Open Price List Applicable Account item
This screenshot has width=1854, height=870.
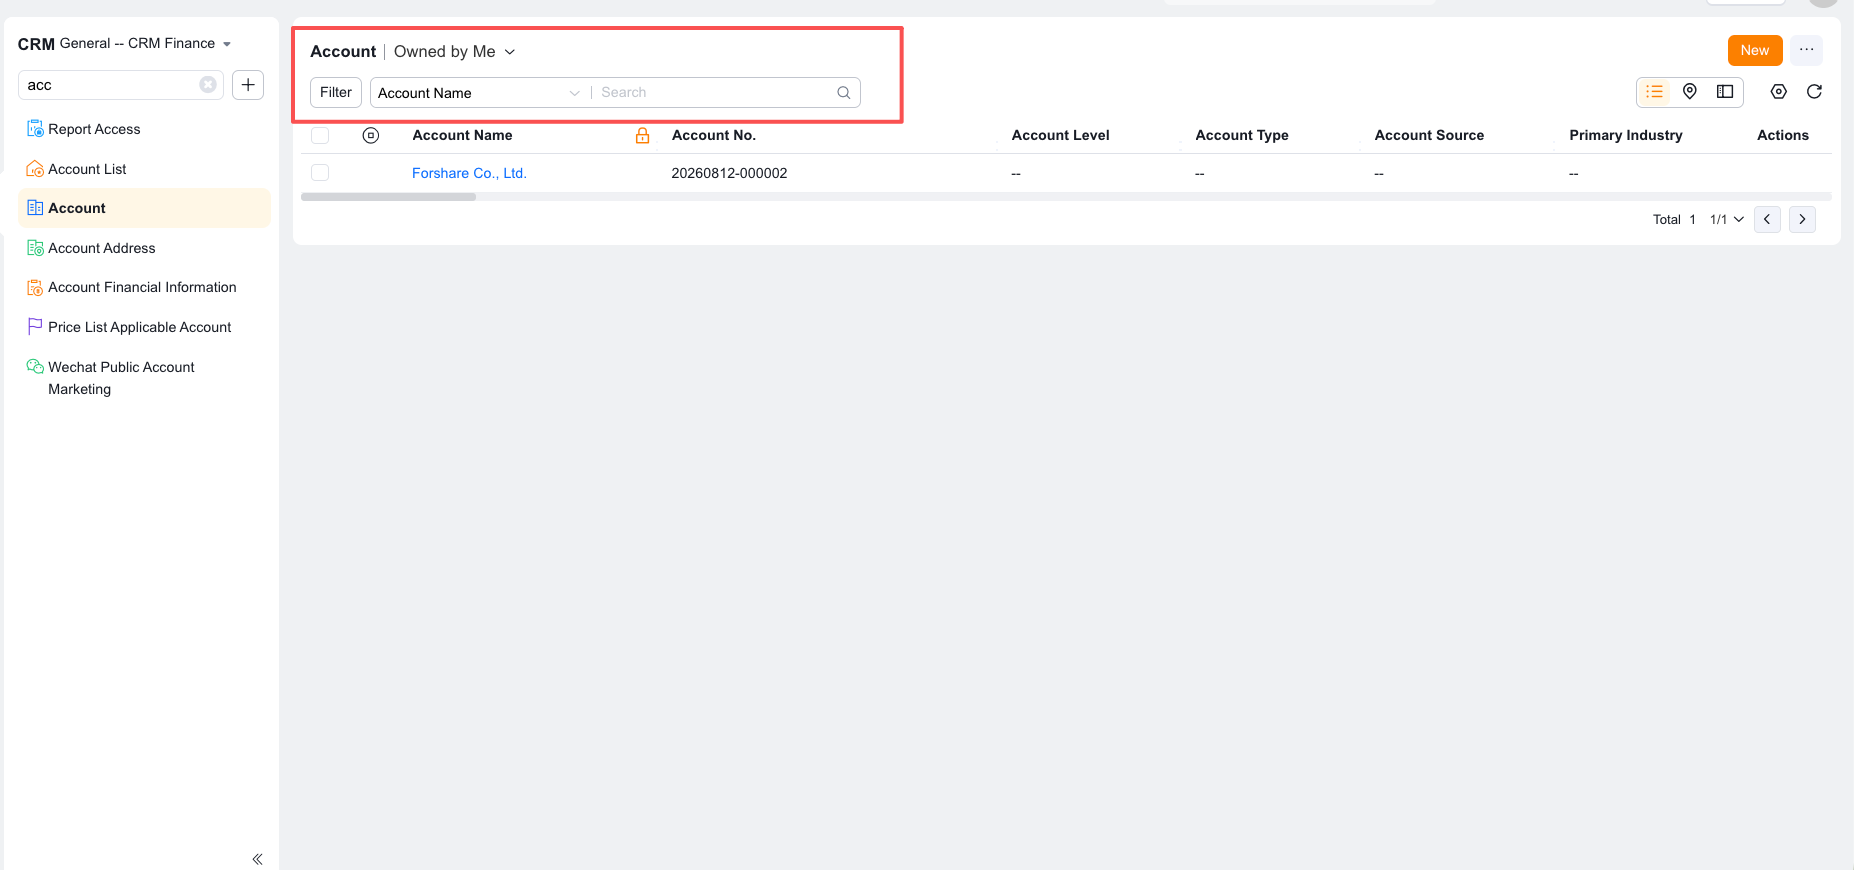click(144, 327)
